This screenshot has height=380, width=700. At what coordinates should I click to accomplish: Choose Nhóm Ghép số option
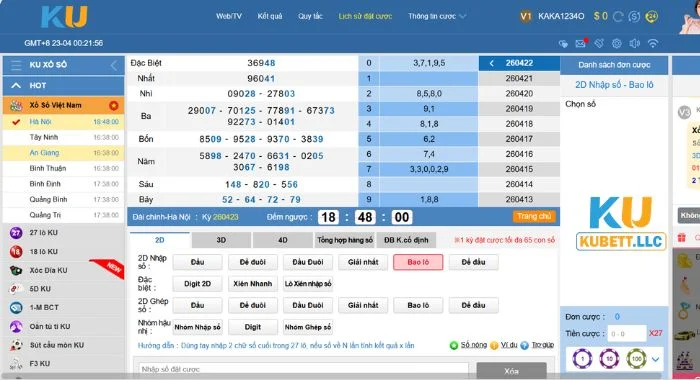click(308, 327)
